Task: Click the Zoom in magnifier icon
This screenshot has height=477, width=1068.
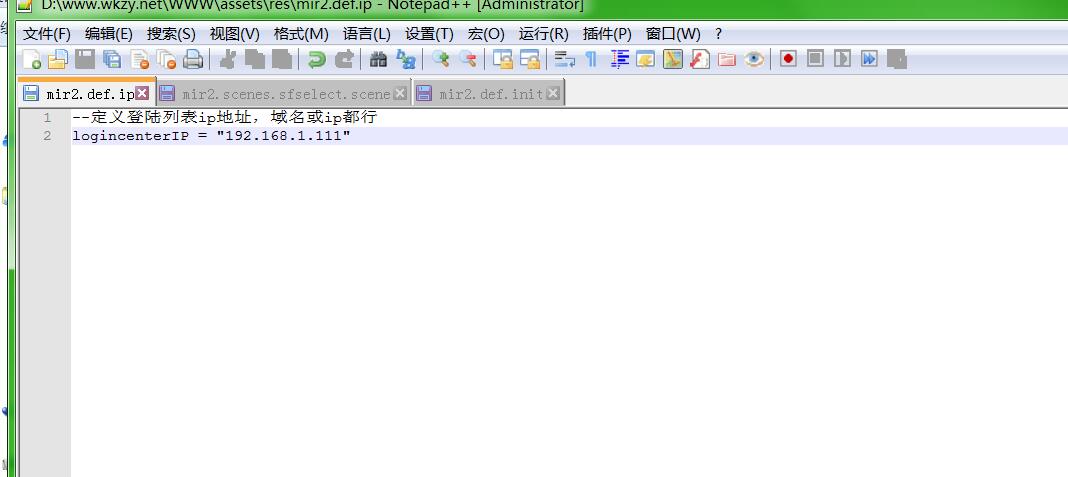Action: [440, 59]
